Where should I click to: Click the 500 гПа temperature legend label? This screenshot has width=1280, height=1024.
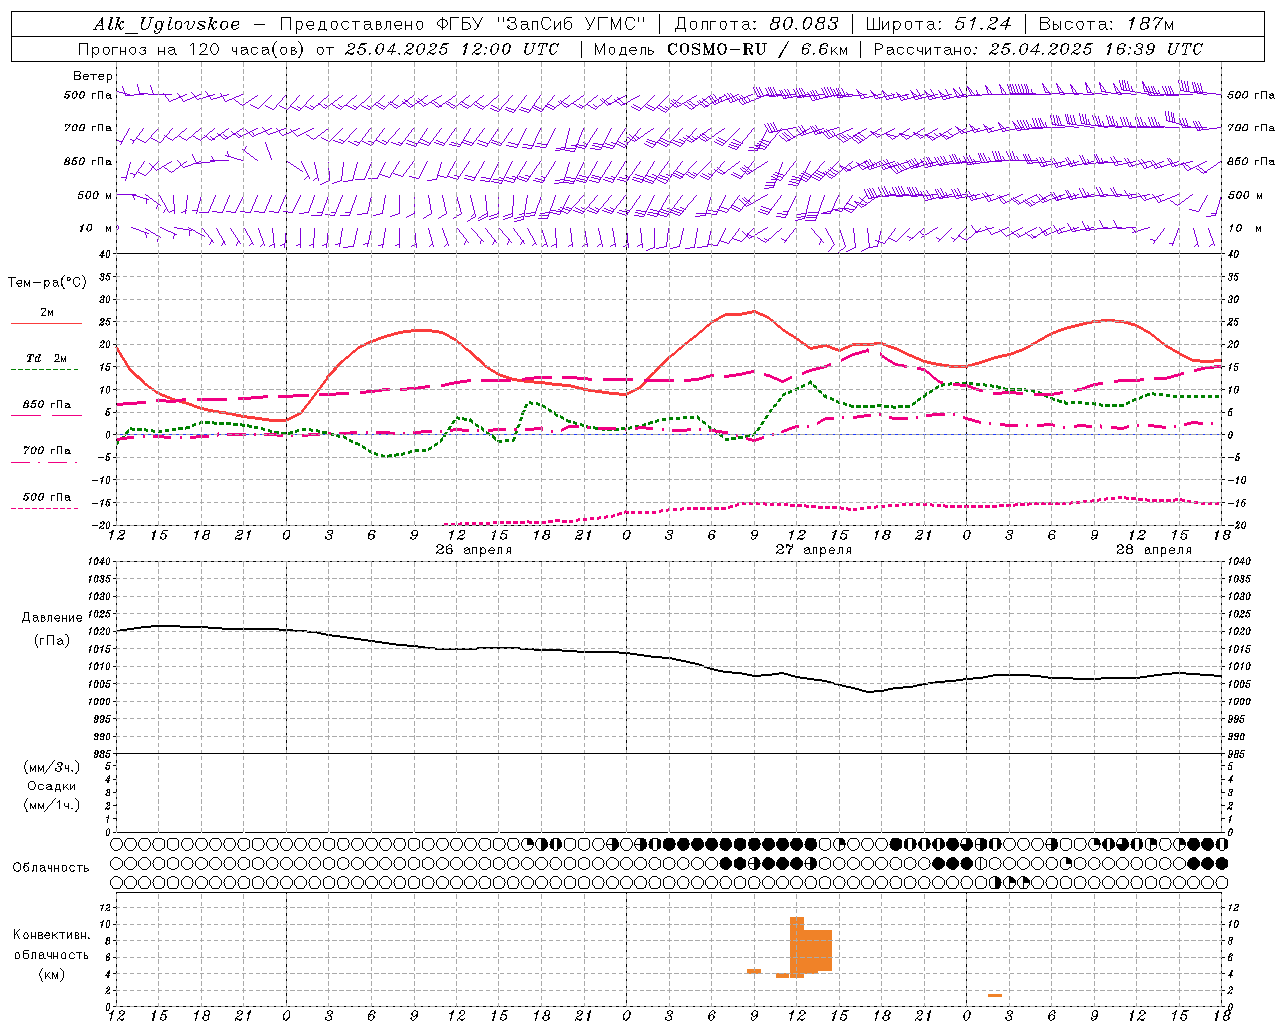pos(47,497)
